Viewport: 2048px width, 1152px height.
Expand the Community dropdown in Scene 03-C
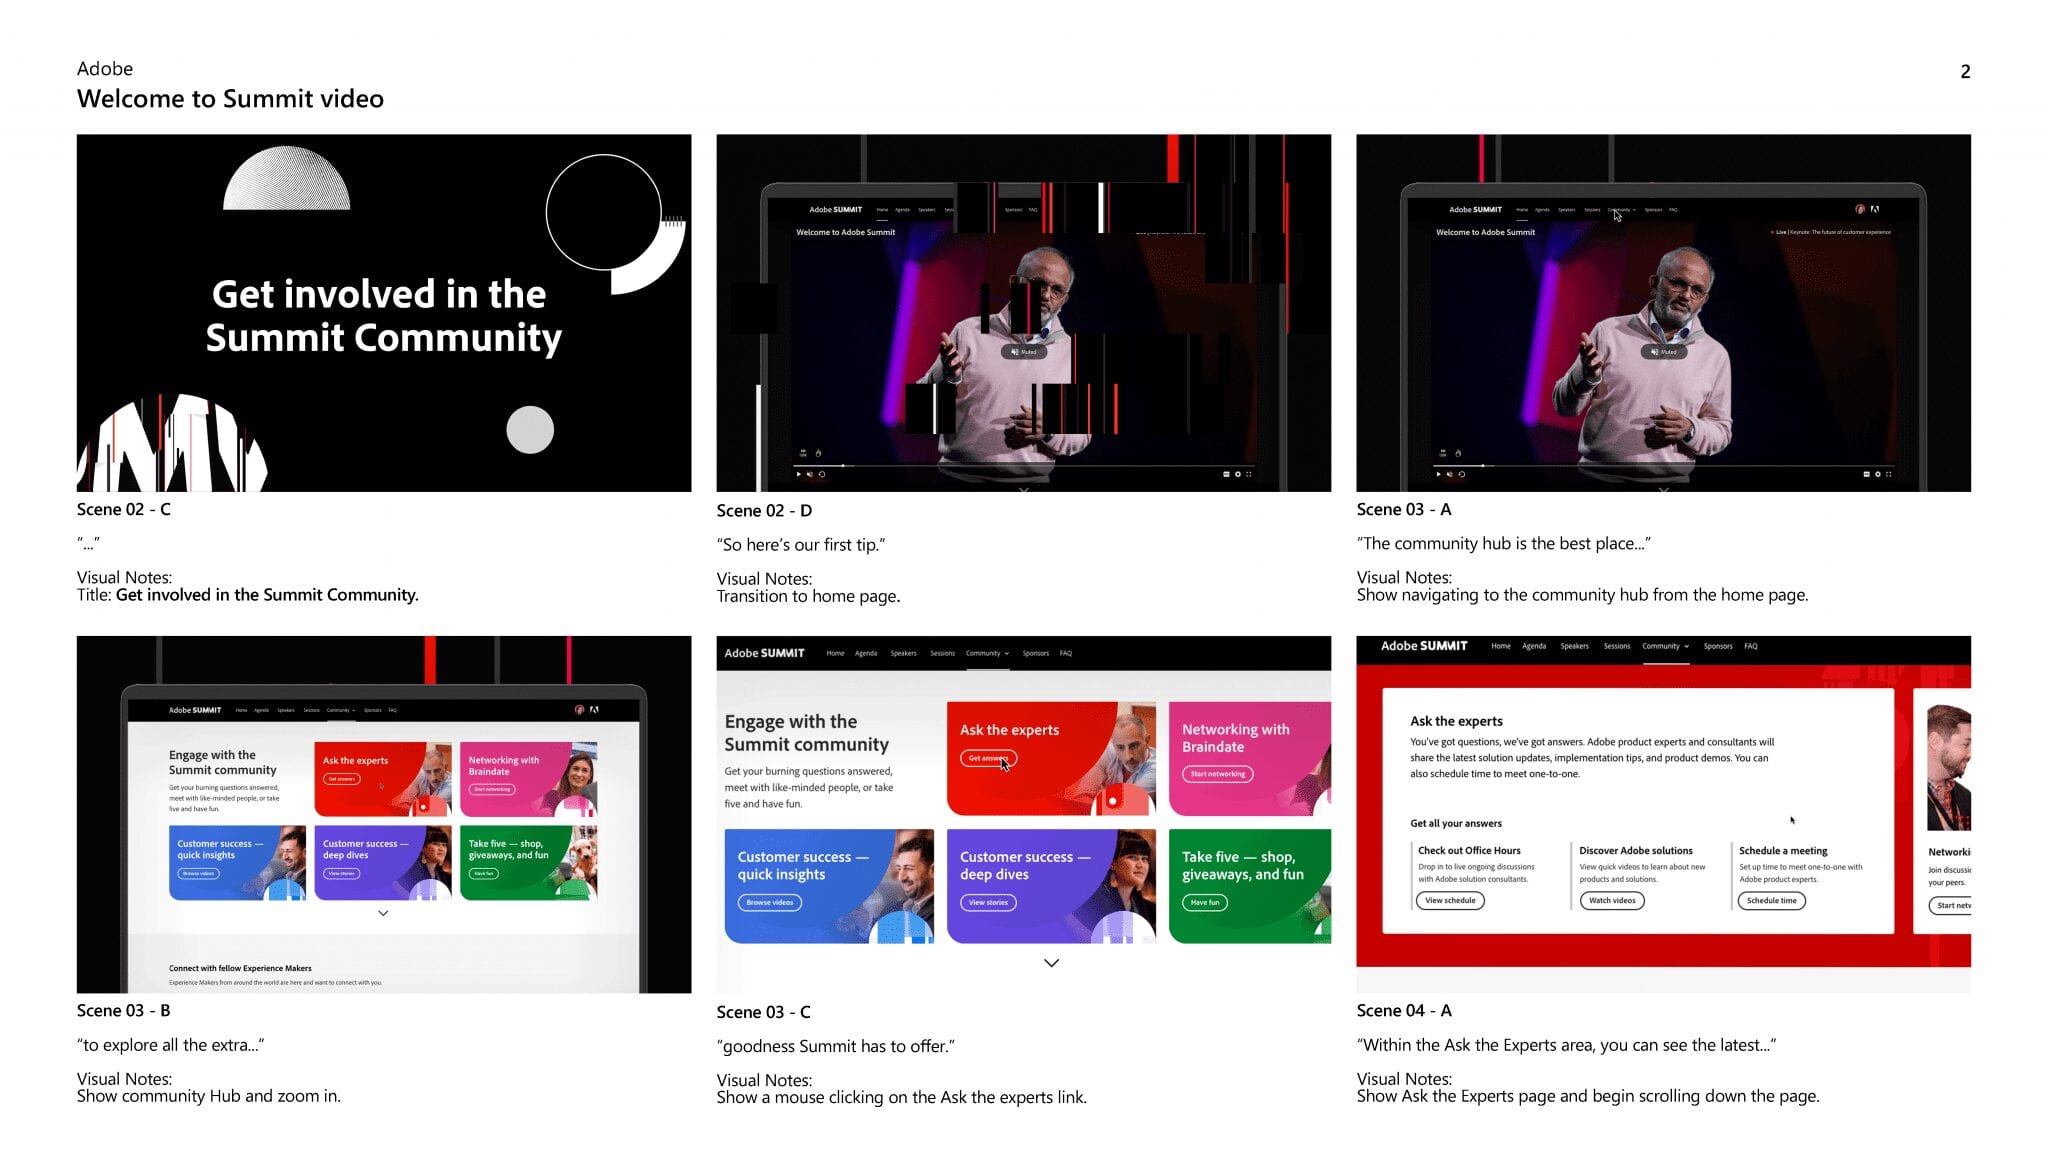click(987, 653)
